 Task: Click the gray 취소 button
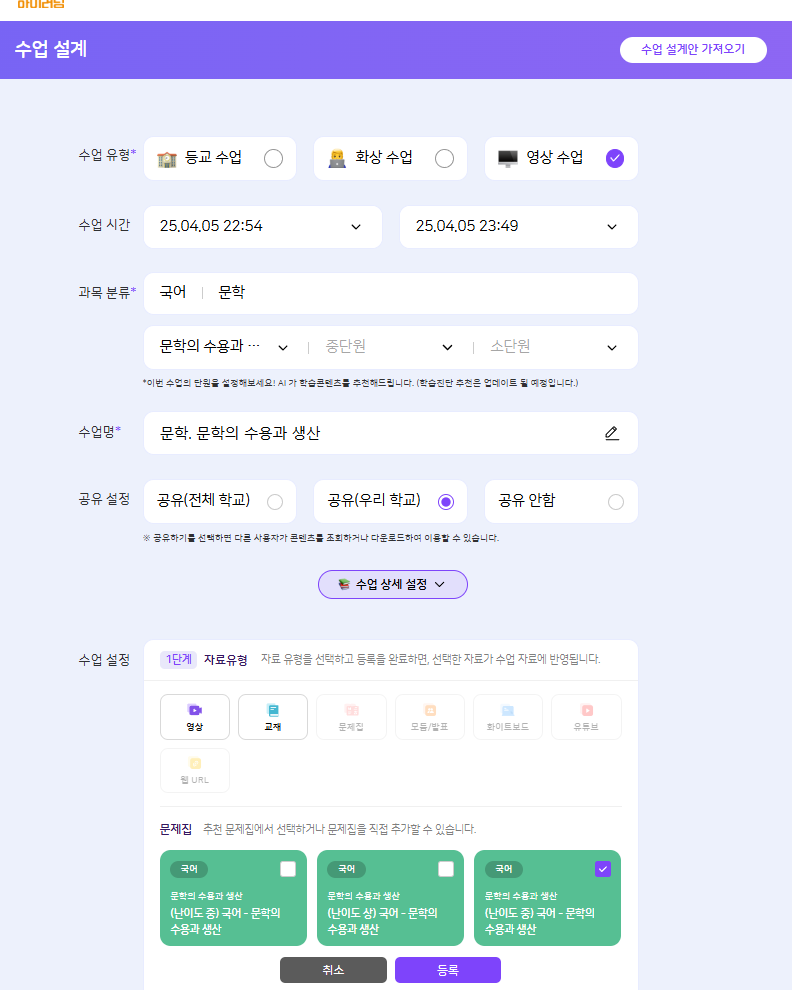(x=333, y=970)
